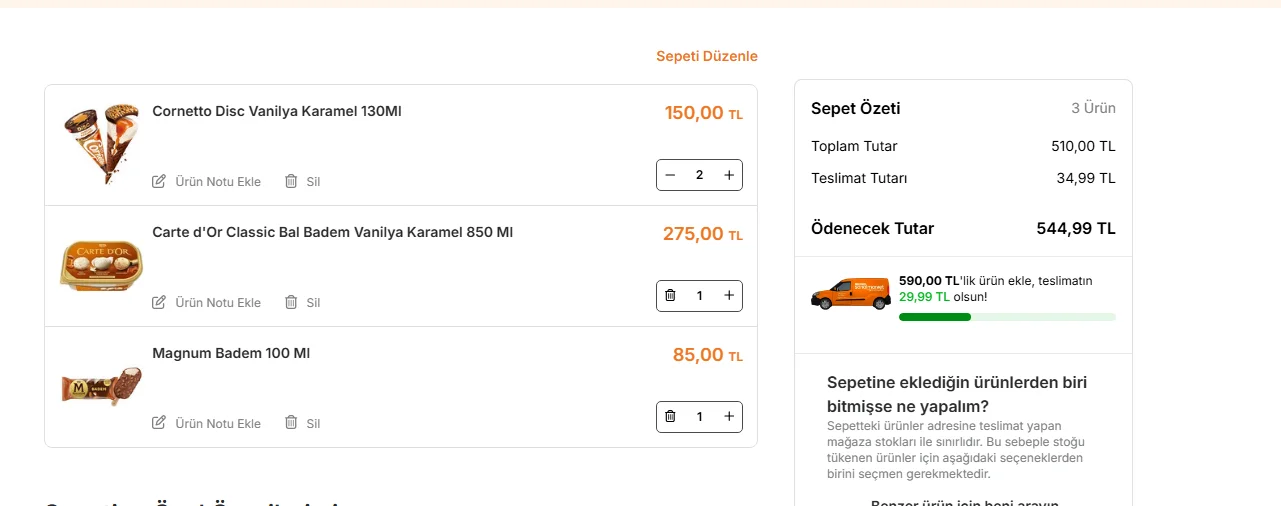Open Carte d'Or Classic product title
This screenshot has height=506, width=1281.
332,232
